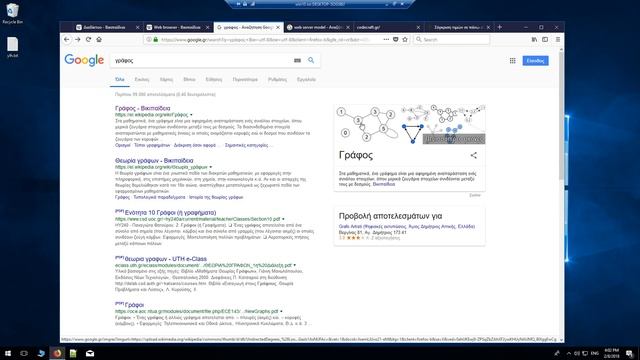Viewport: 640px width, 360px height.
Task: Click the taskbar clock and date
Action: (611, 353)
